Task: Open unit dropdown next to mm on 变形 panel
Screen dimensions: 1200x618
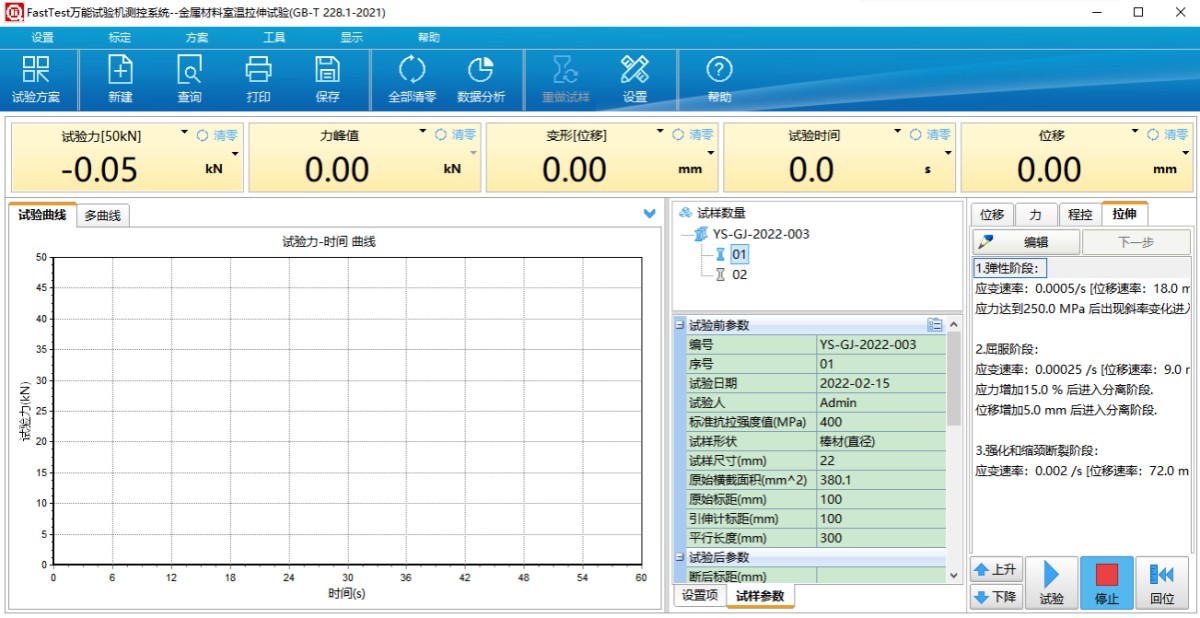Action: point(711,154)
